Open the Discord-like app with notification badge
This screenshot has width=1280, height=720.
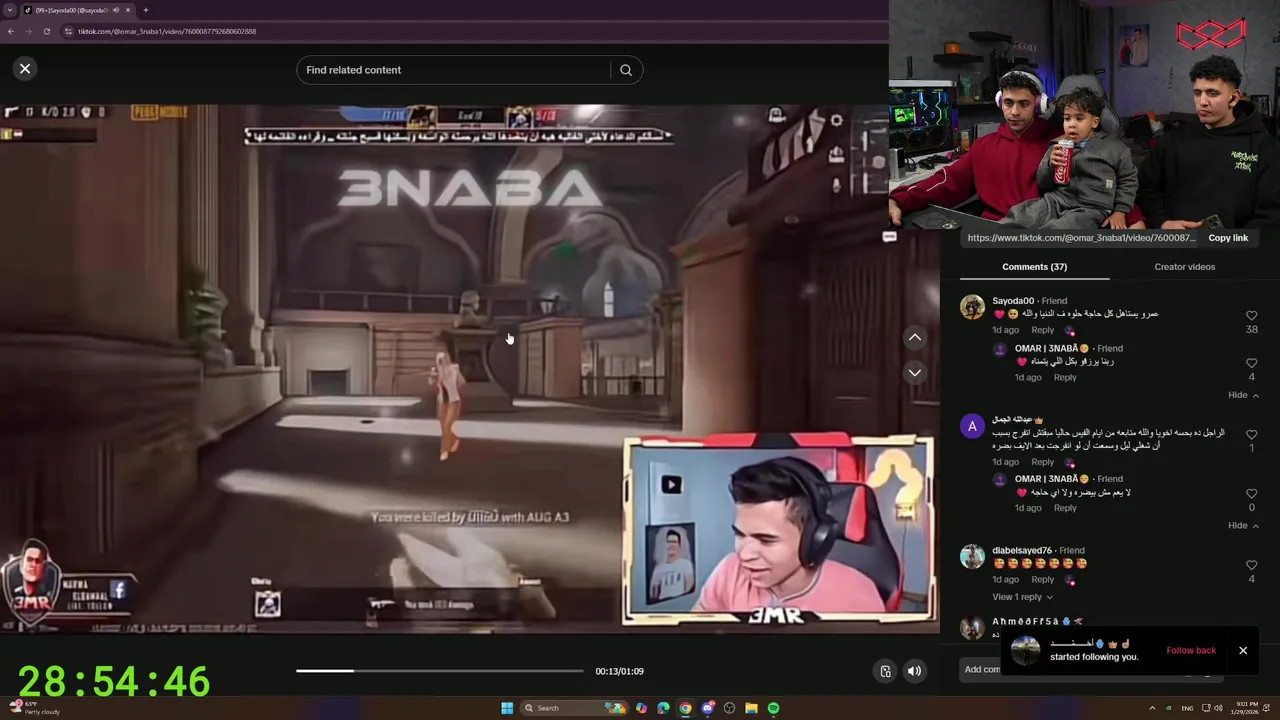click(x=707, y=708)
